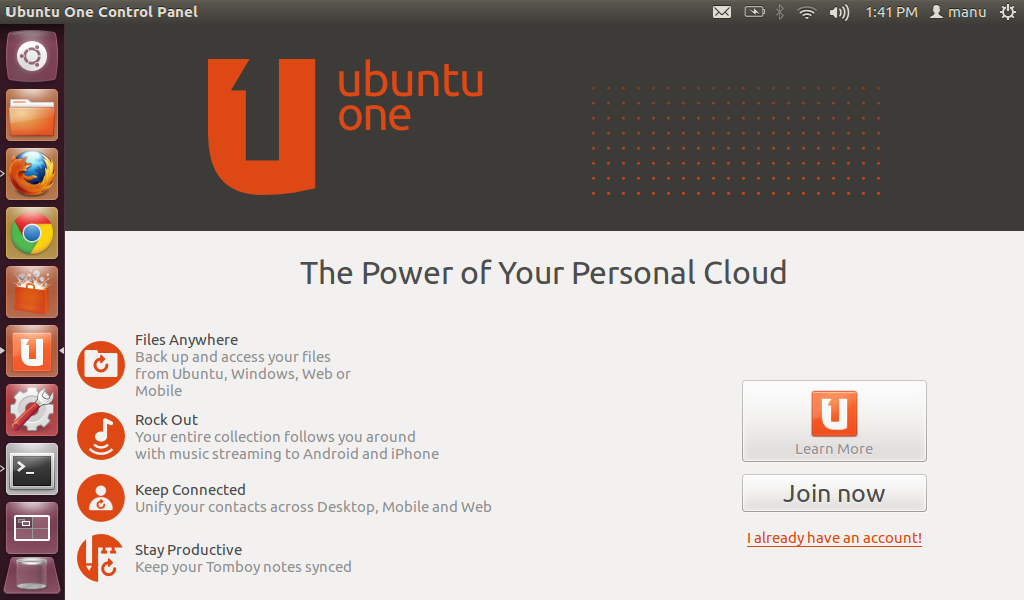This screenshot has height=600, width=1024.
Task: Launch the Terminal from the launcher
Action: point(31,469)
